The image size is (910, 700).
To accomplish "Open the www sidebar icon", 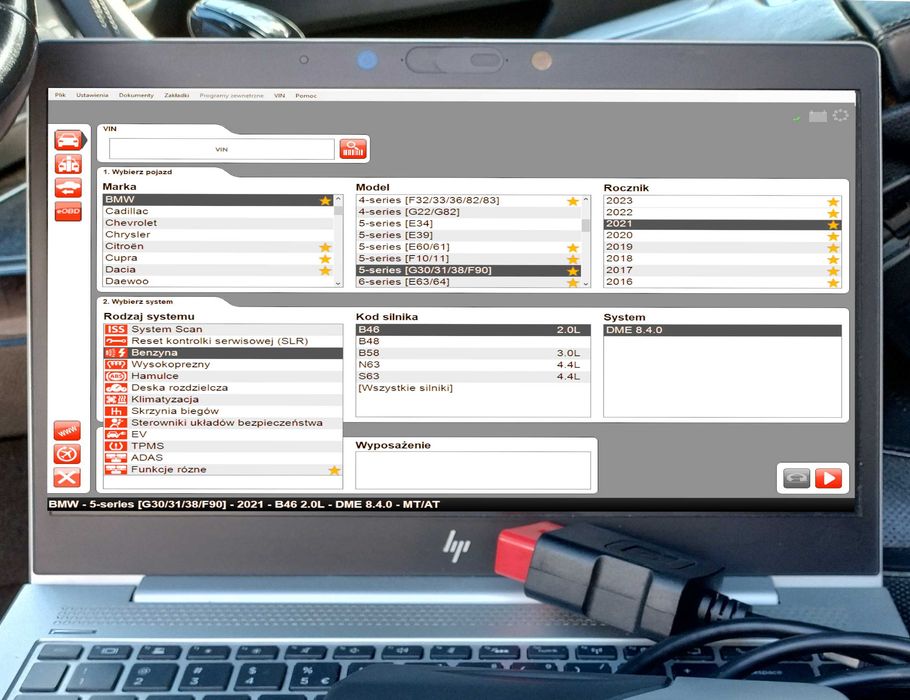I will click(x=67, y=431).
